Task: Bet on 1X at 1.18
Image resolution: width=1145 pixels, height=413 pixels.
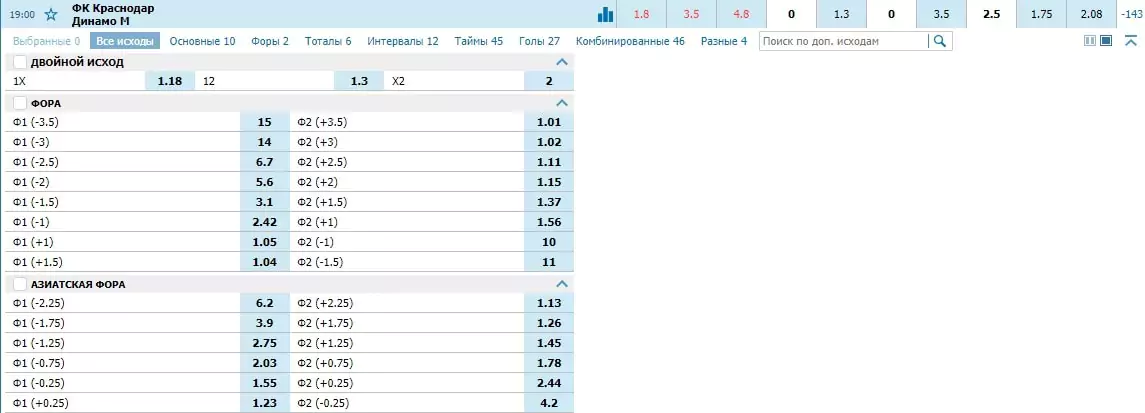Action: [x=169, y=81]
